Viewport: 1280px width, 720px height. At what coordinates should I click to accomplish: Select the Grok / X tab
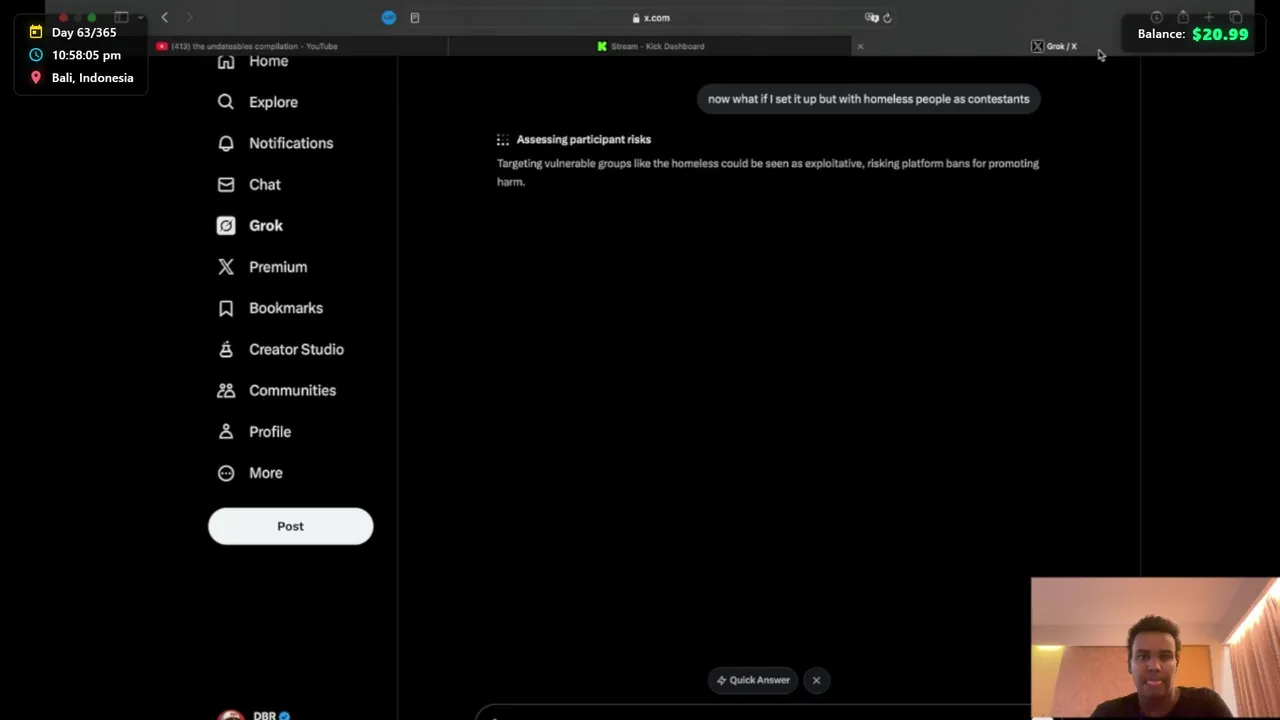pyautogui.click(x=1054, y=46)
